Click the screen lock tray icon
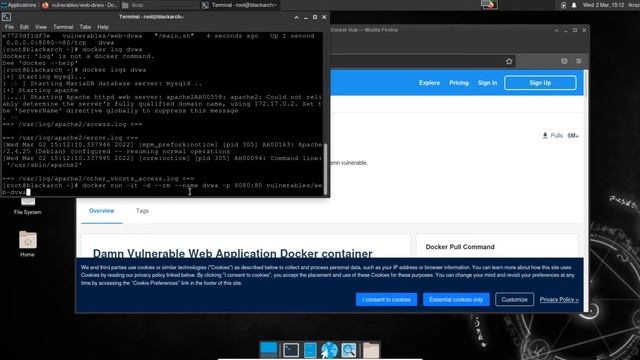640x360 pixels. 563,5
